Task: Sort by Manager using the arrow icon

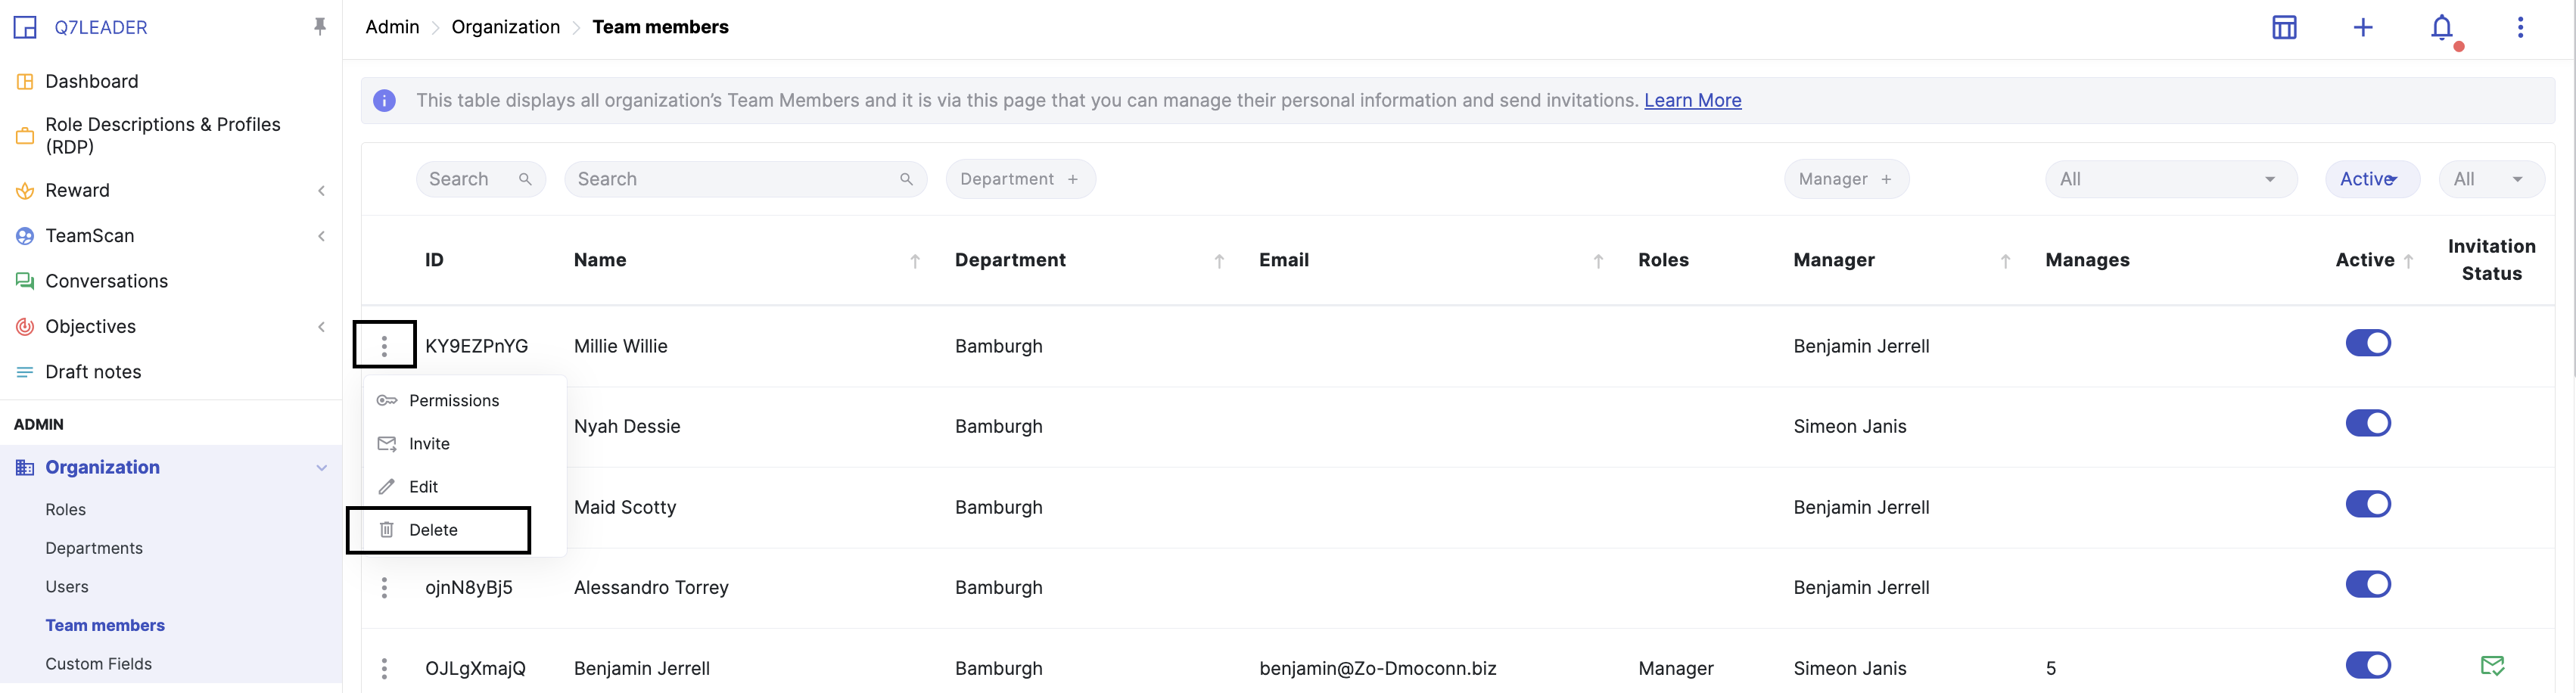Action: (x=2005, y=261)
